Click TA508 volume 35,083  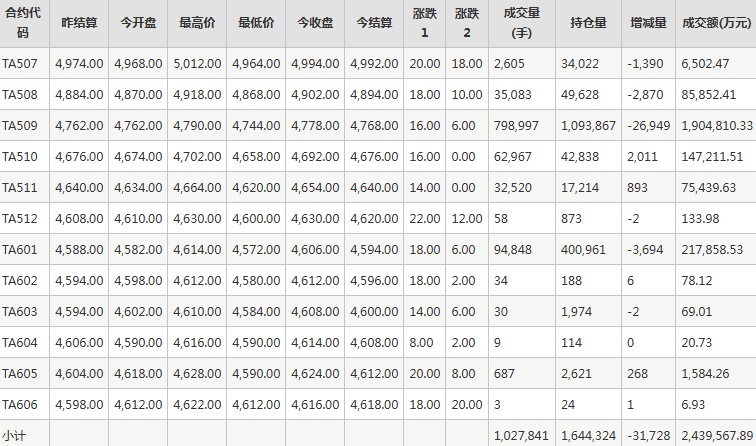pyautogui.click(x=513, y=95)
